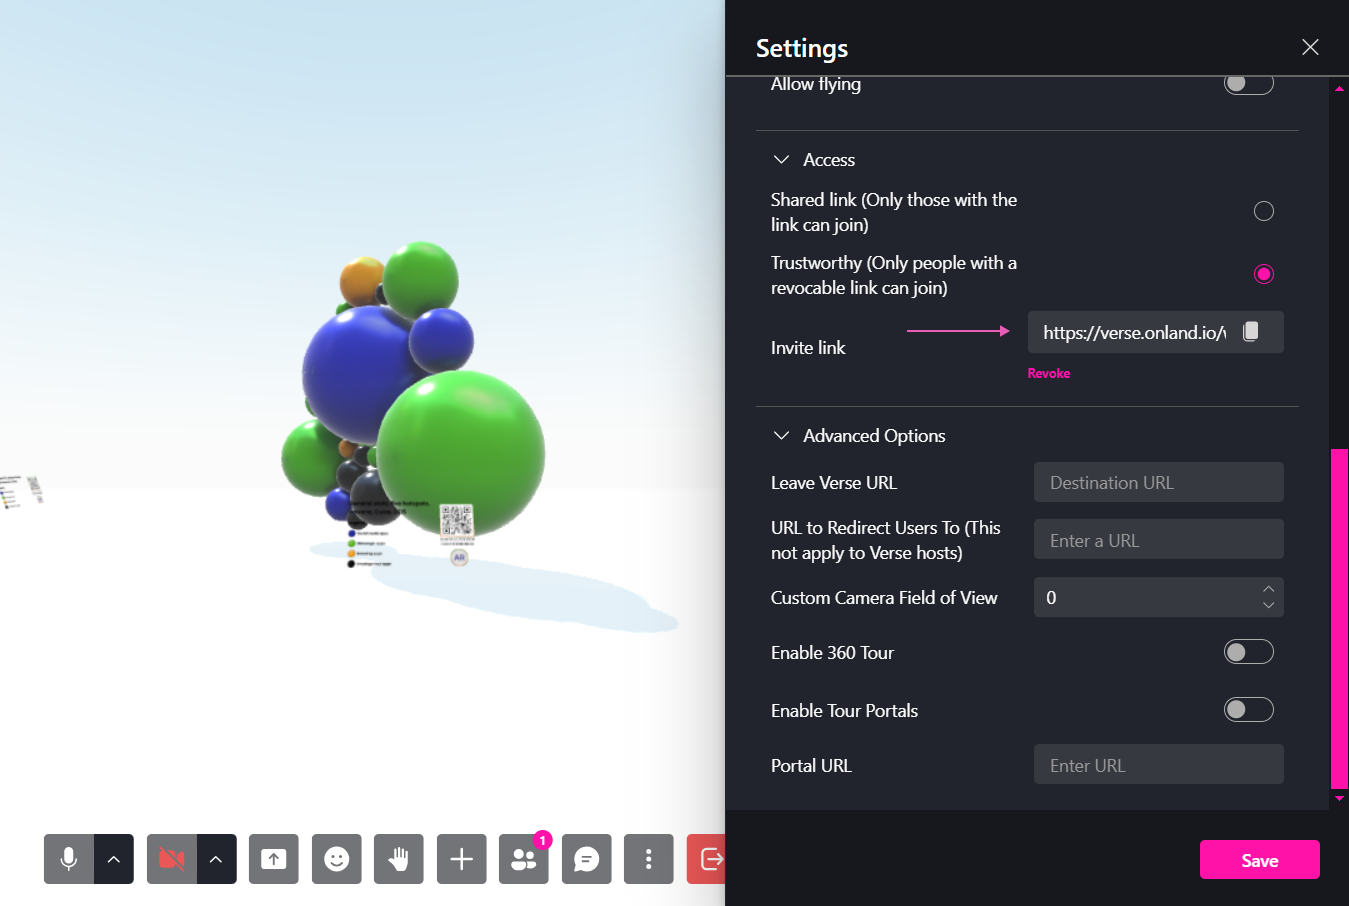Viewport: 1349px width, 906px height.
Task: Mute the microphone
Action: [68, 859]
